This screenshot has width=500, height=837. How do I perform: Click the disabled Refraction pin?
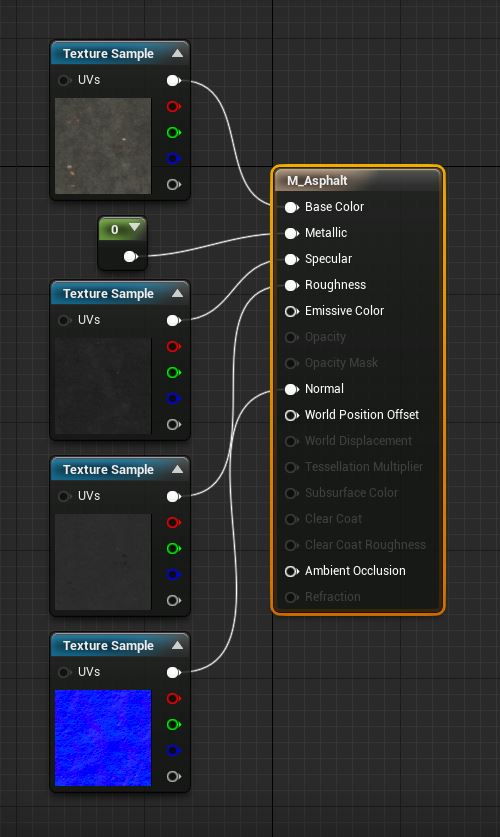291,597
